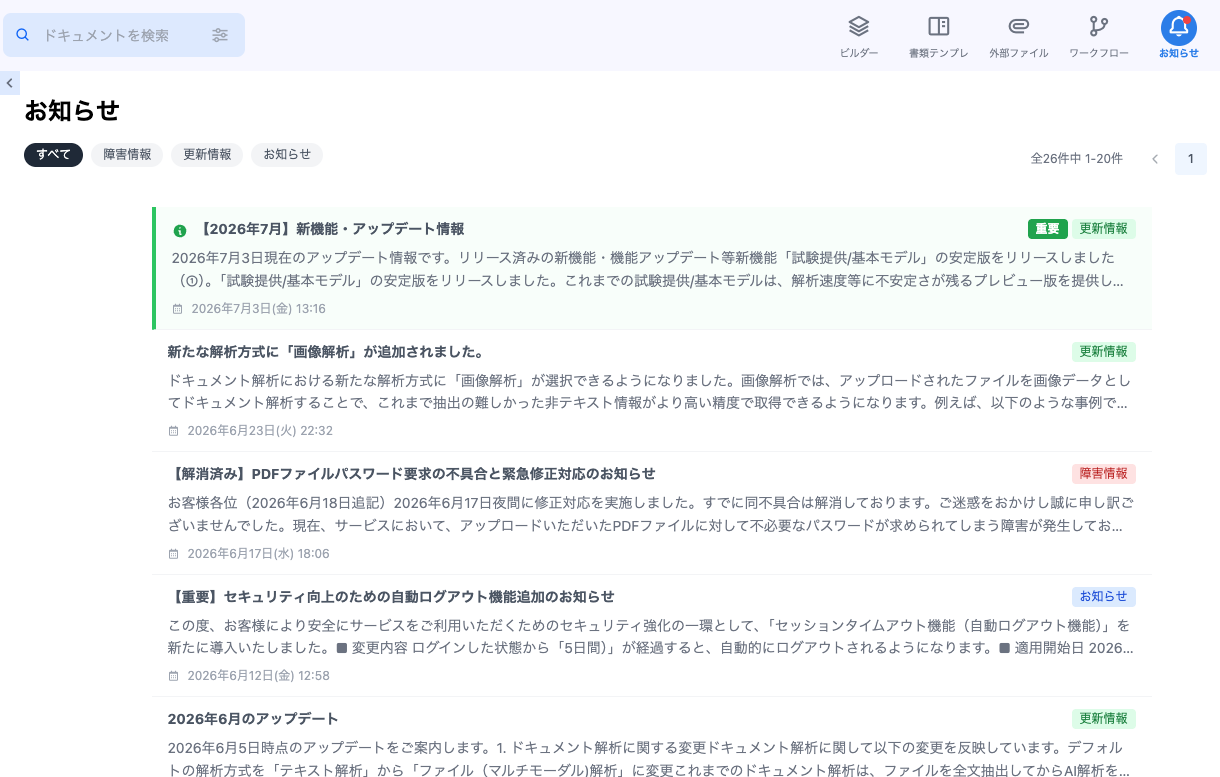Image resolution: width=1220 pixels, height=777 pixels.
Task: Open the ワークフロー workflow icon
Action: tap(1099, 27)
